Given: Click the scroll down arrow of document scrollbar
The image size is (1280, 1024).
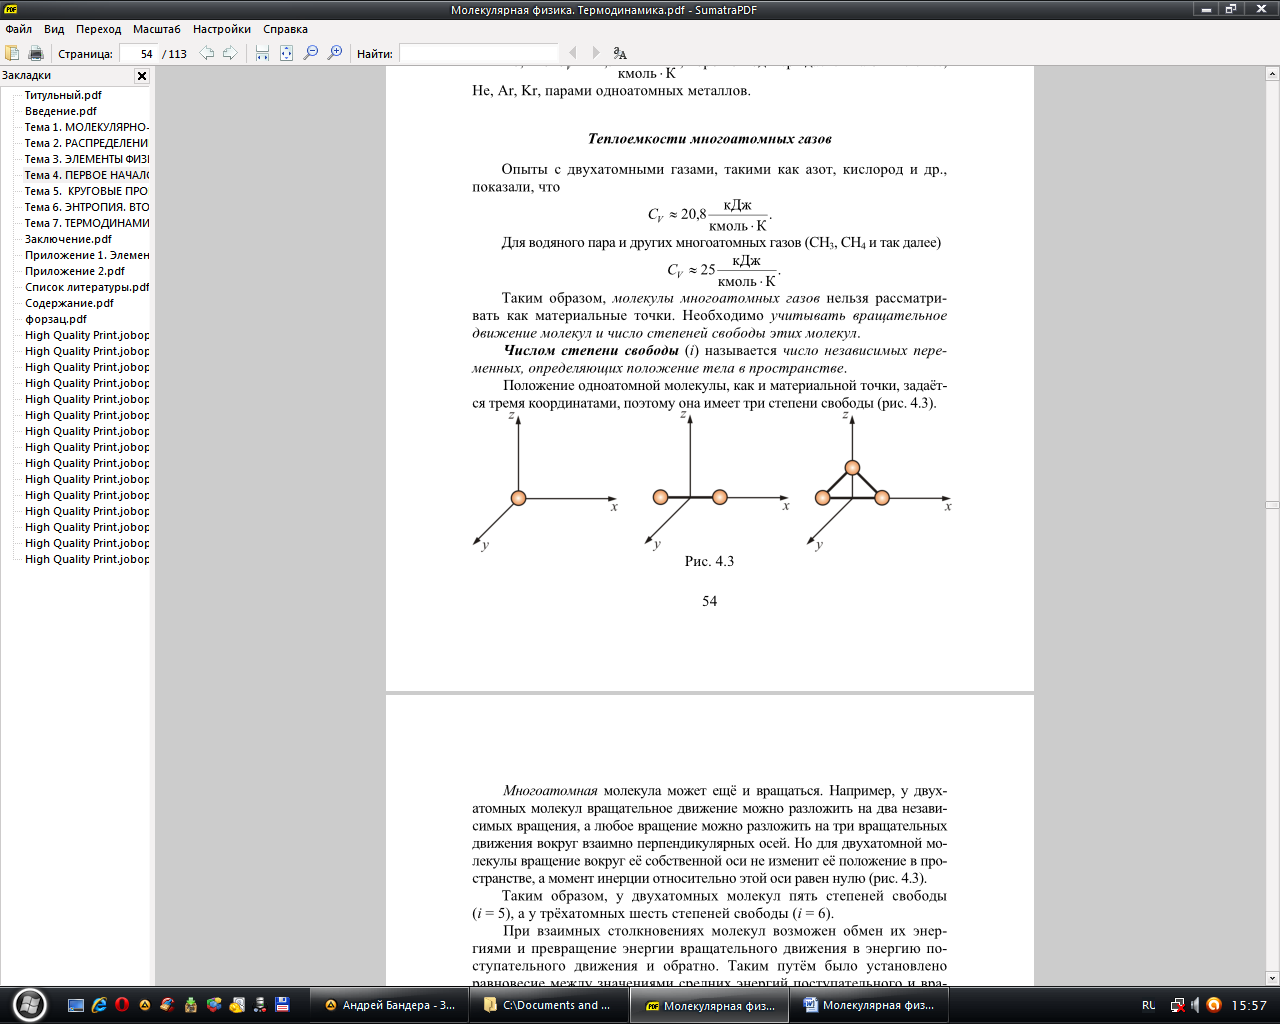Looking at the screenshot, I should [x=1272, y=979].
